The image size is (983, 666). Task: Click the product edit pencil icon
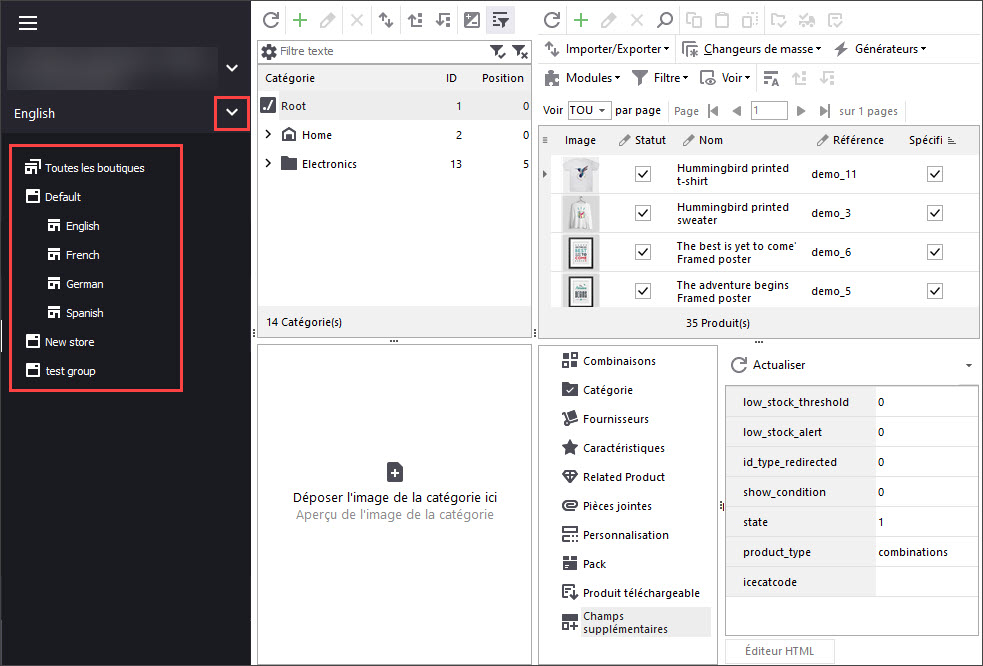coord(608,20)
